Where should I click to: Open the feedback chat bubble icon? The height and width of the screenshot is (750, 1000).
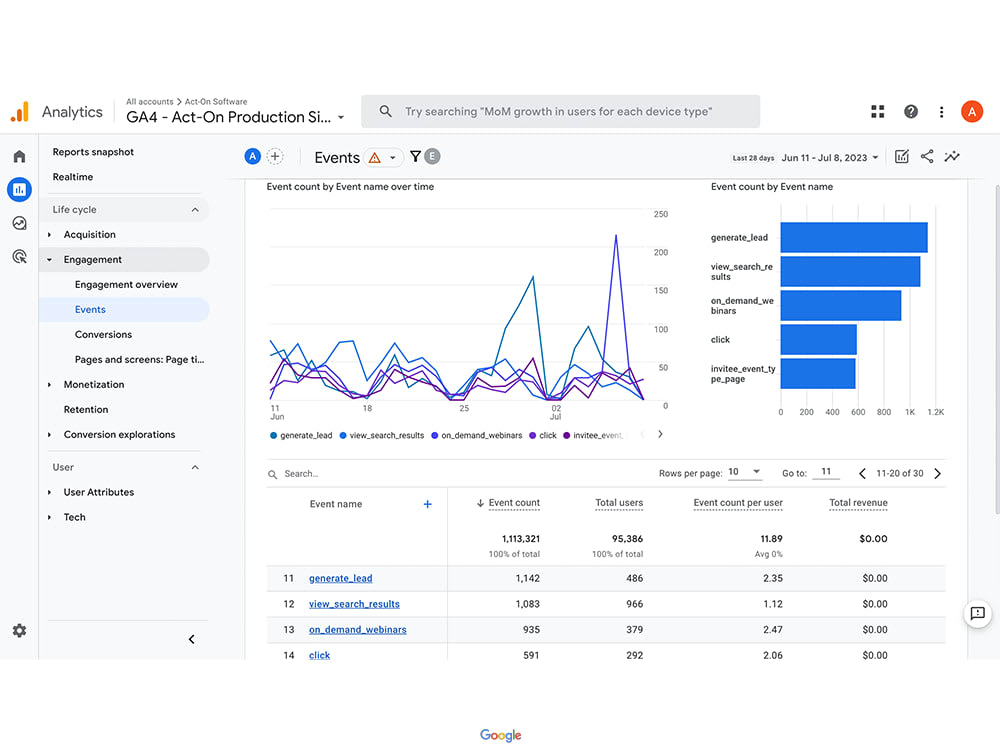(x=977, y=614)
